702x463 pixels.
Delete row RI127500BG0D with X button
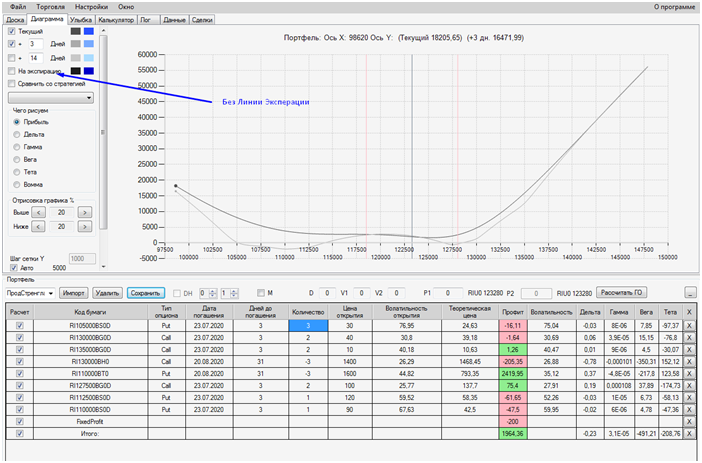click(689, 386)
